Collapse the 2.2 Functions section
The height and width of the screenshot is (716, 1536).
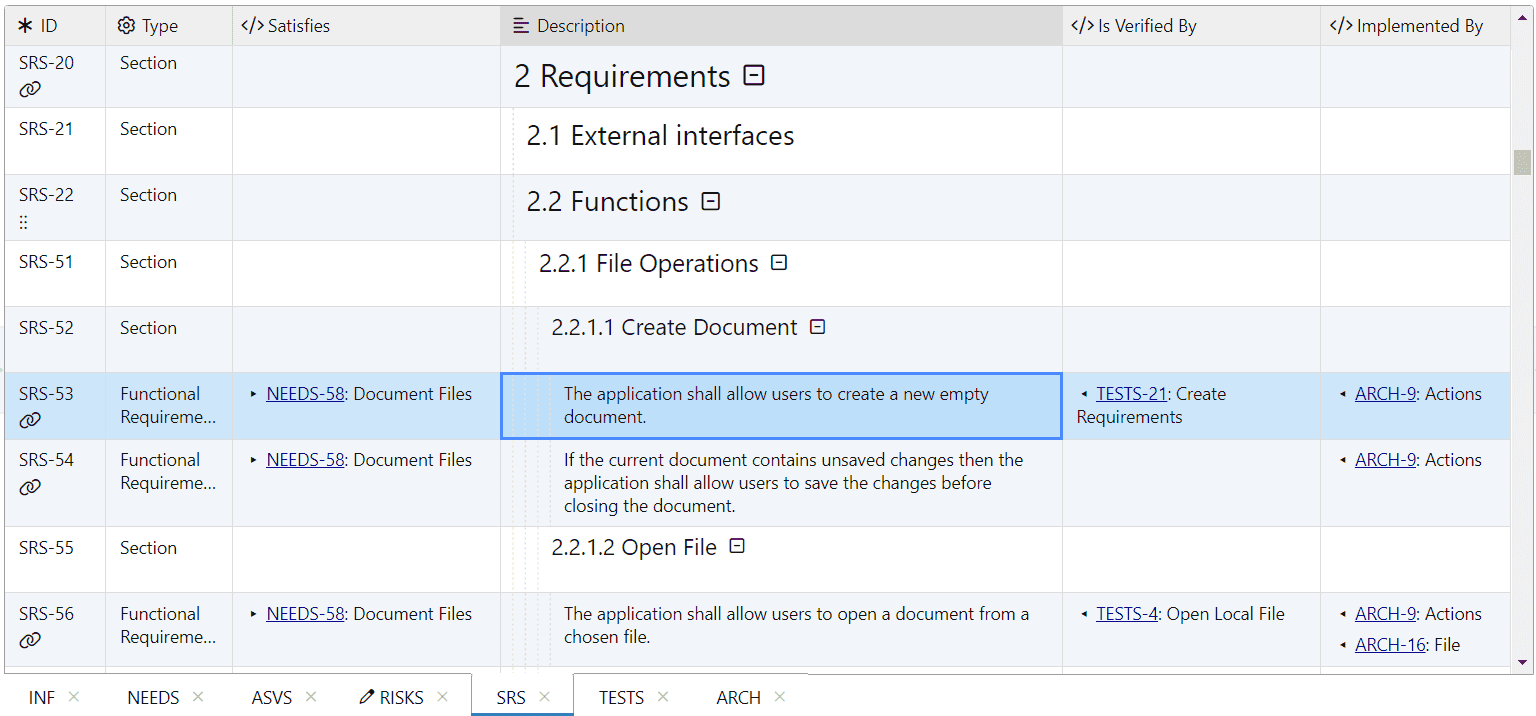710,202
